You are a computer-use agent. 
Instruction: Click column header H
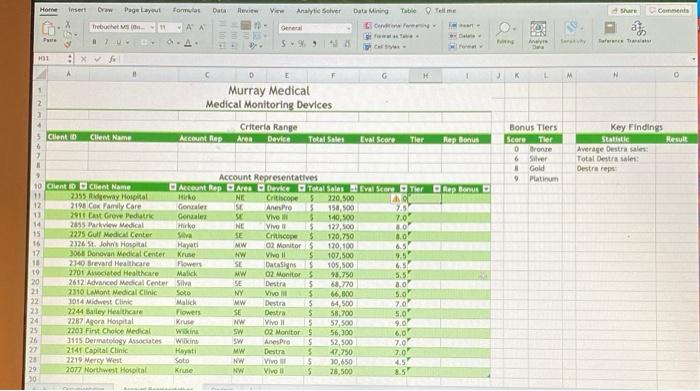[425, 76]
